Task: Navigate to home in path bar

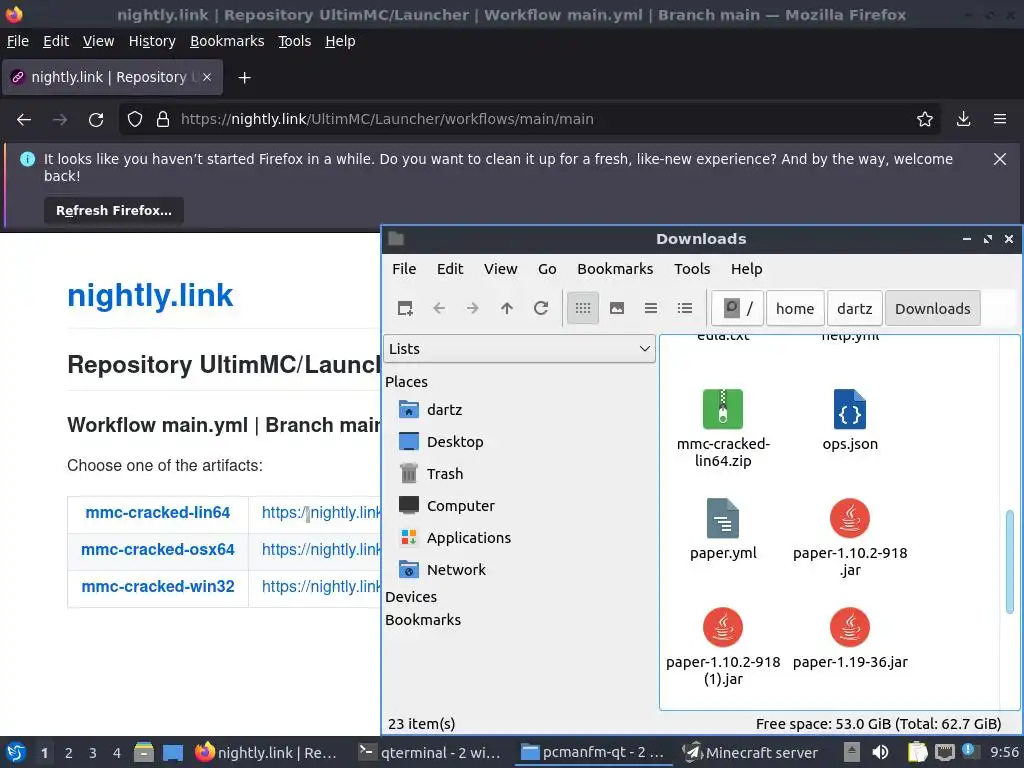Action: [x=795, y=308]
